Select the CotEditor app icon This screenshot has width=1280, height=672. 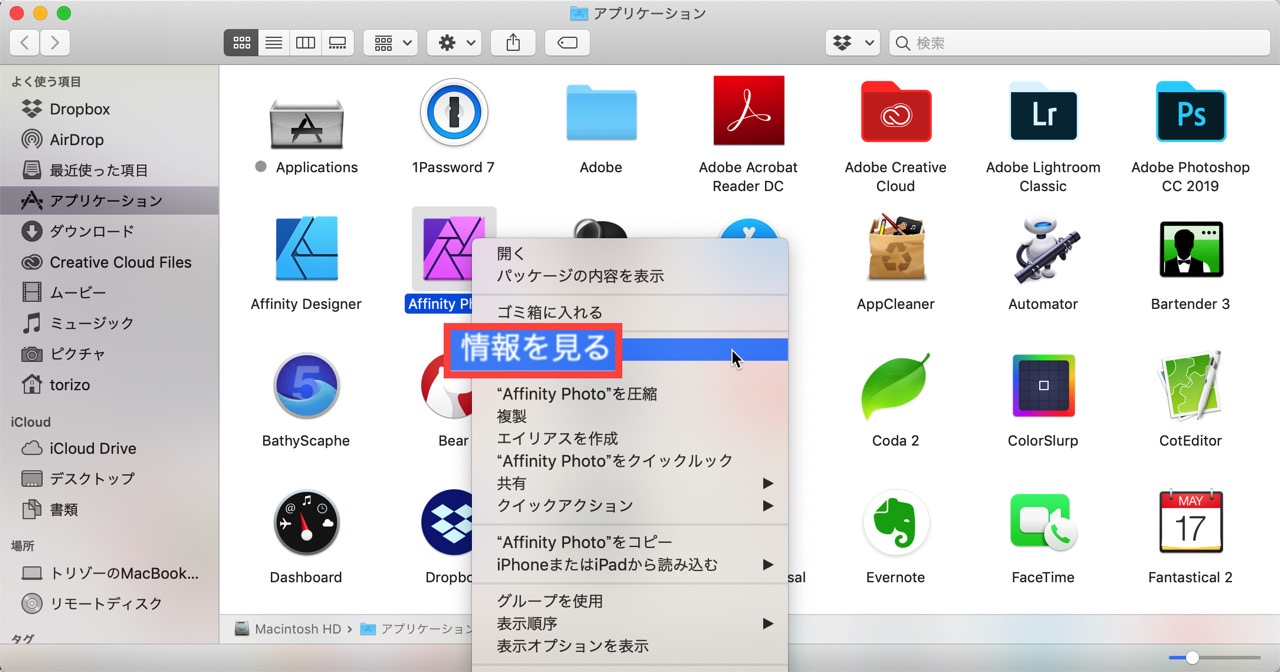pyautogui.click(x=1191, y=385)
